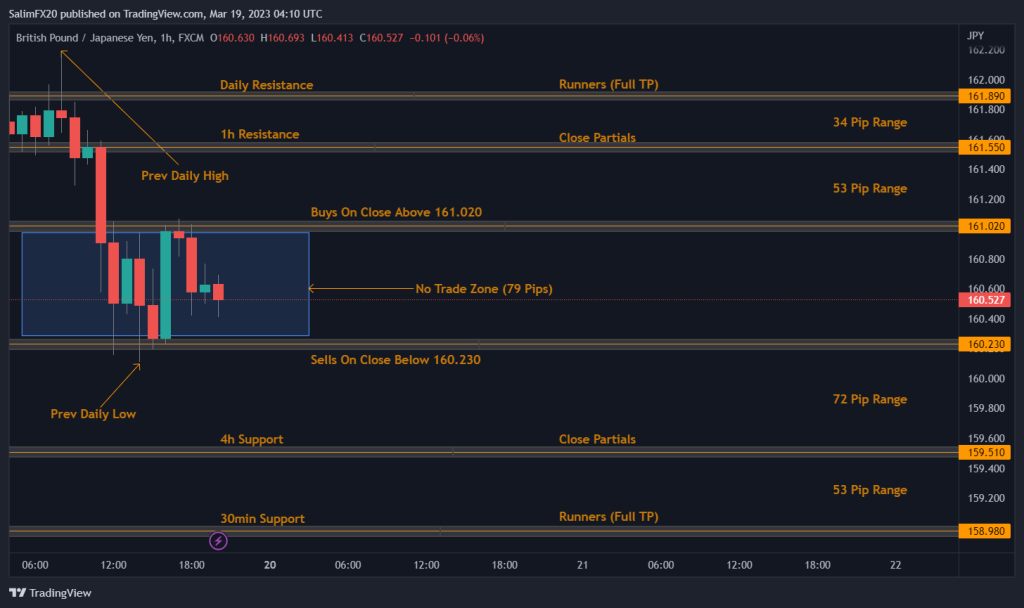Click the large green candle in the zone
Viewport: 1024px width, 608px height.
click(x=165, y=285)
